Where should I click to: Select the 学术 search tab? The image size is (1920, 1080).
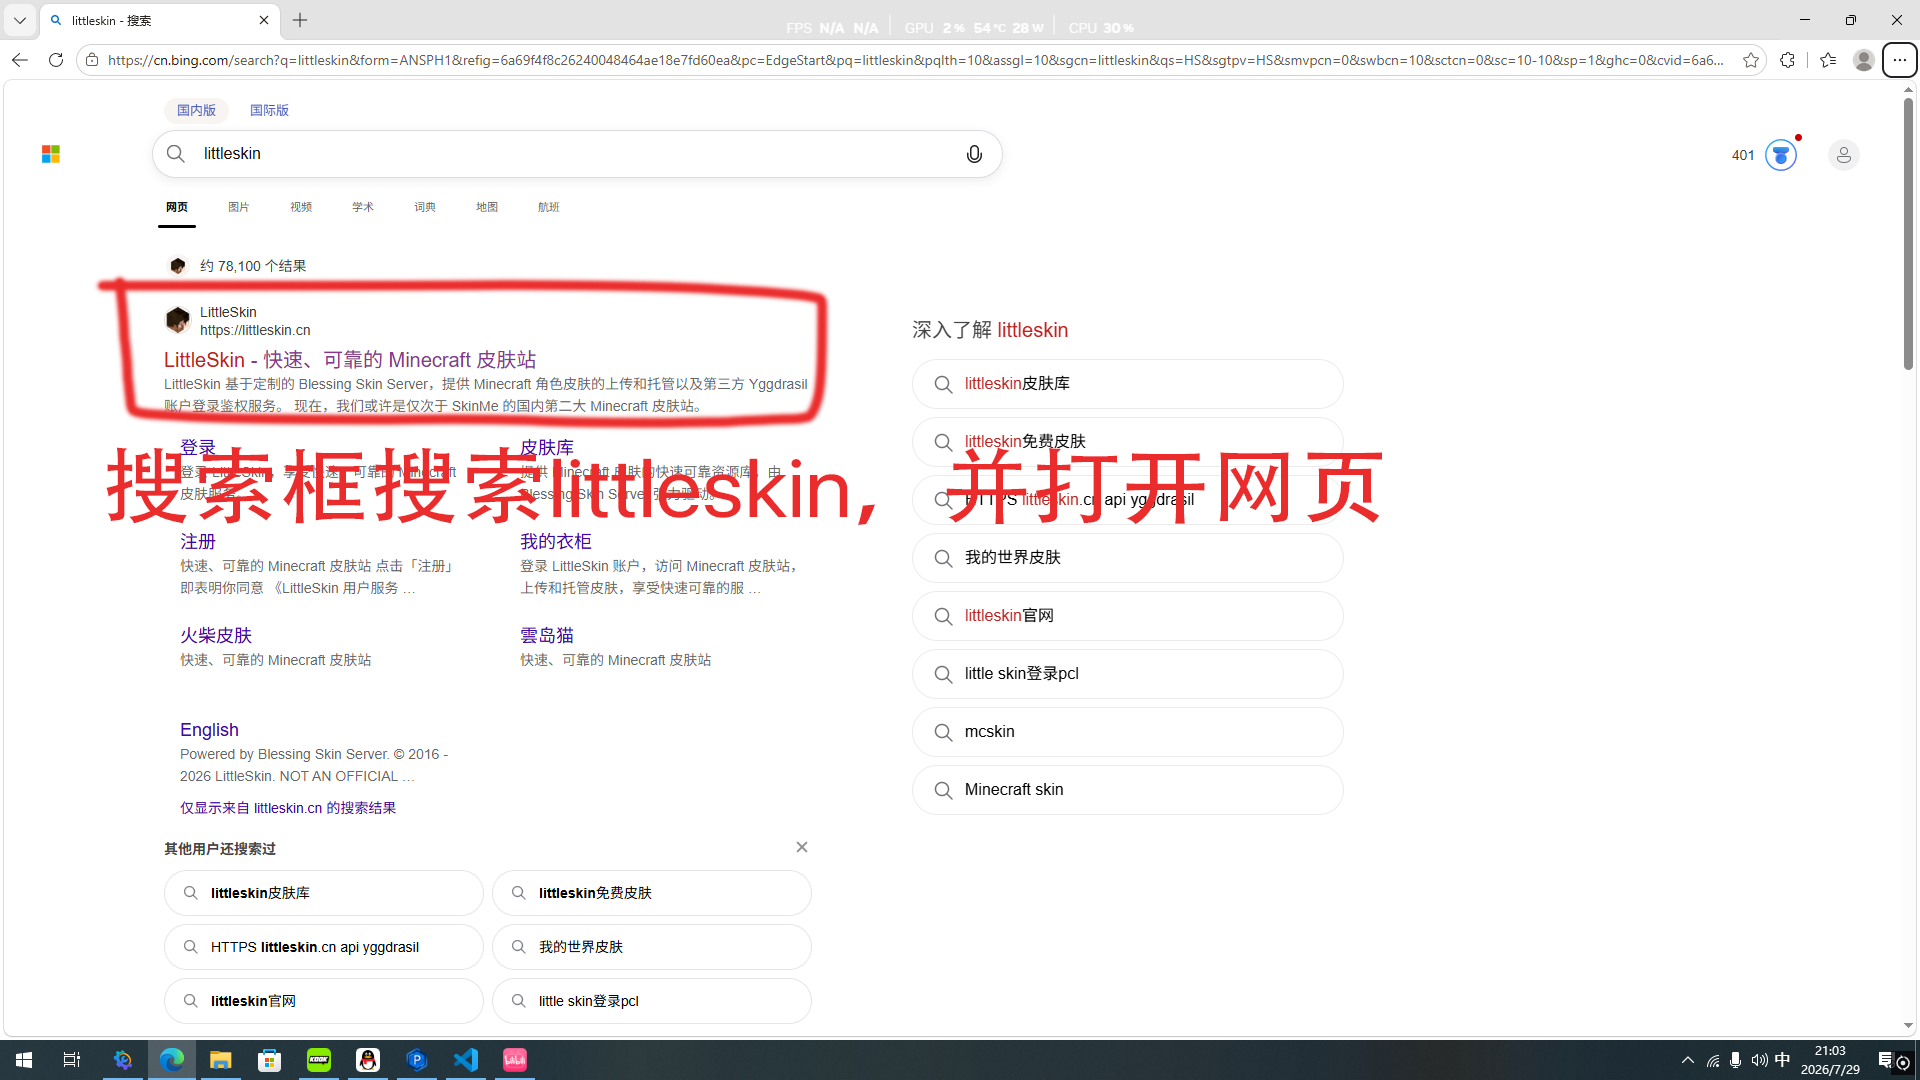pos(363,207)
